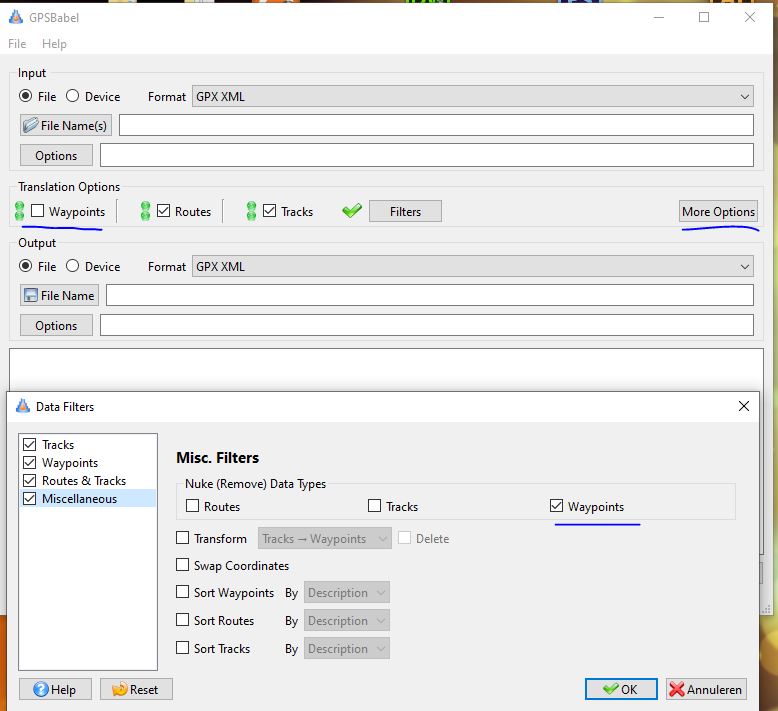Confirm filters with the OK button
Viewport: 778px width, 711px height.
pos(621,689)
